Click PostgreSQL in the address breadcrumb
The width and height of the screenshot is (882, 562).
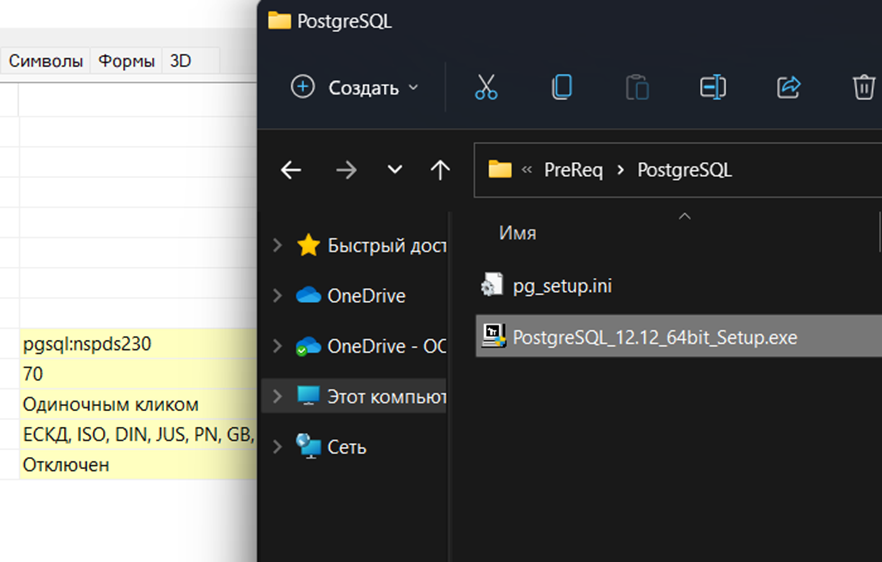click(684, 170)
